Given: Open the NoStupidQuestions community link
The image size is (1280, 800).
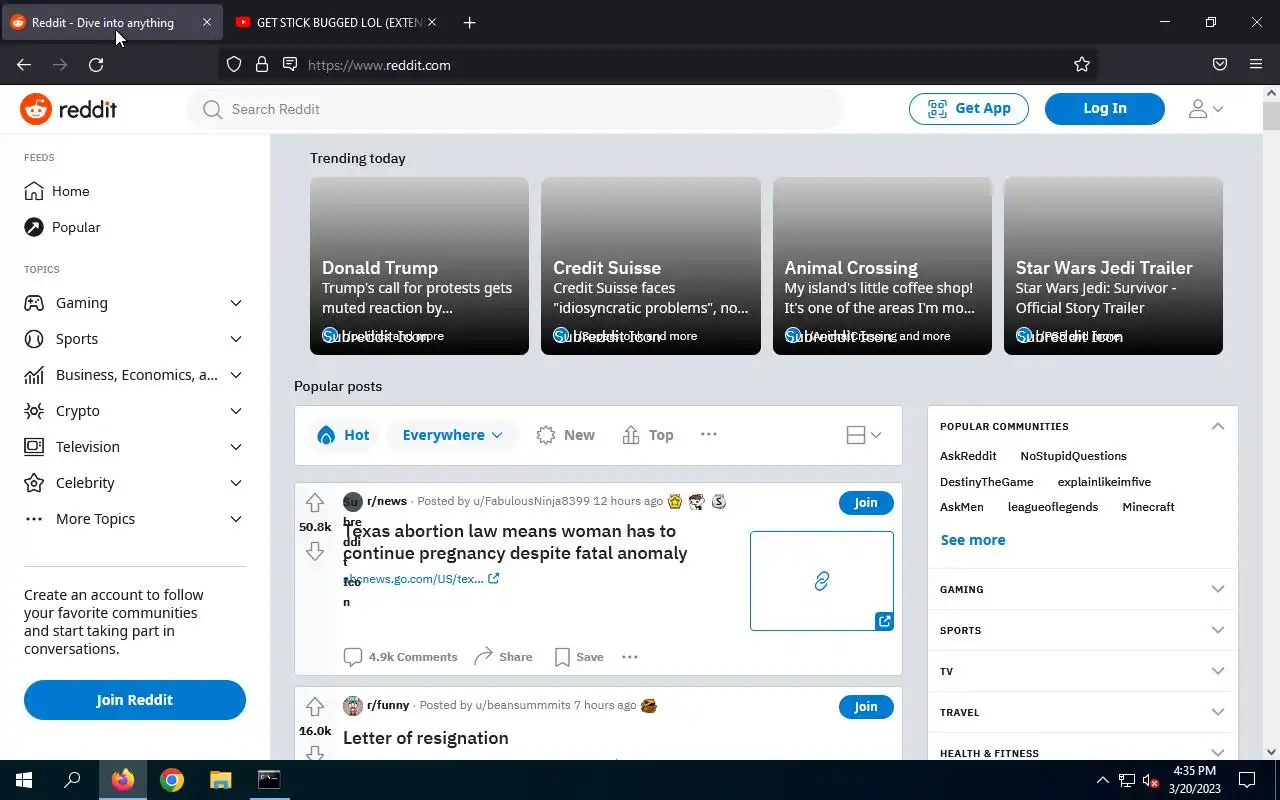Looking at the screenshot, I should (x=1073, y=456).
